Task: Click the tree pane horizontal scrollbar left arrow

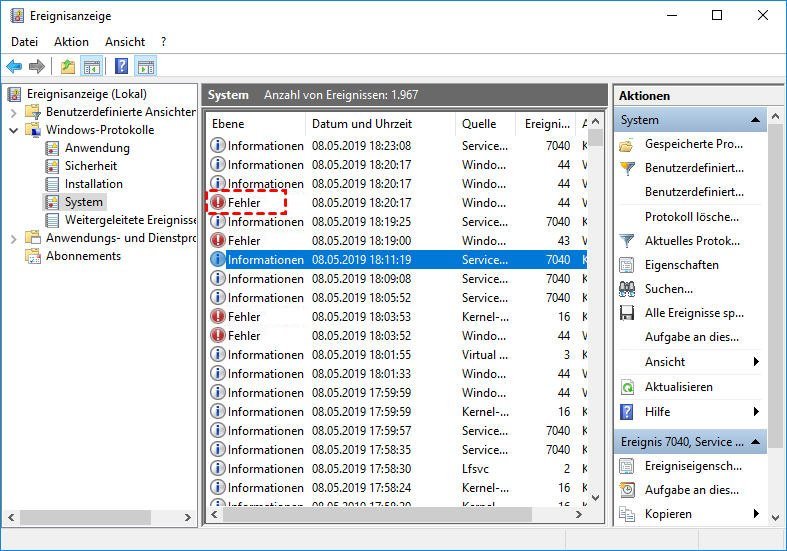Action: (11, 517)
